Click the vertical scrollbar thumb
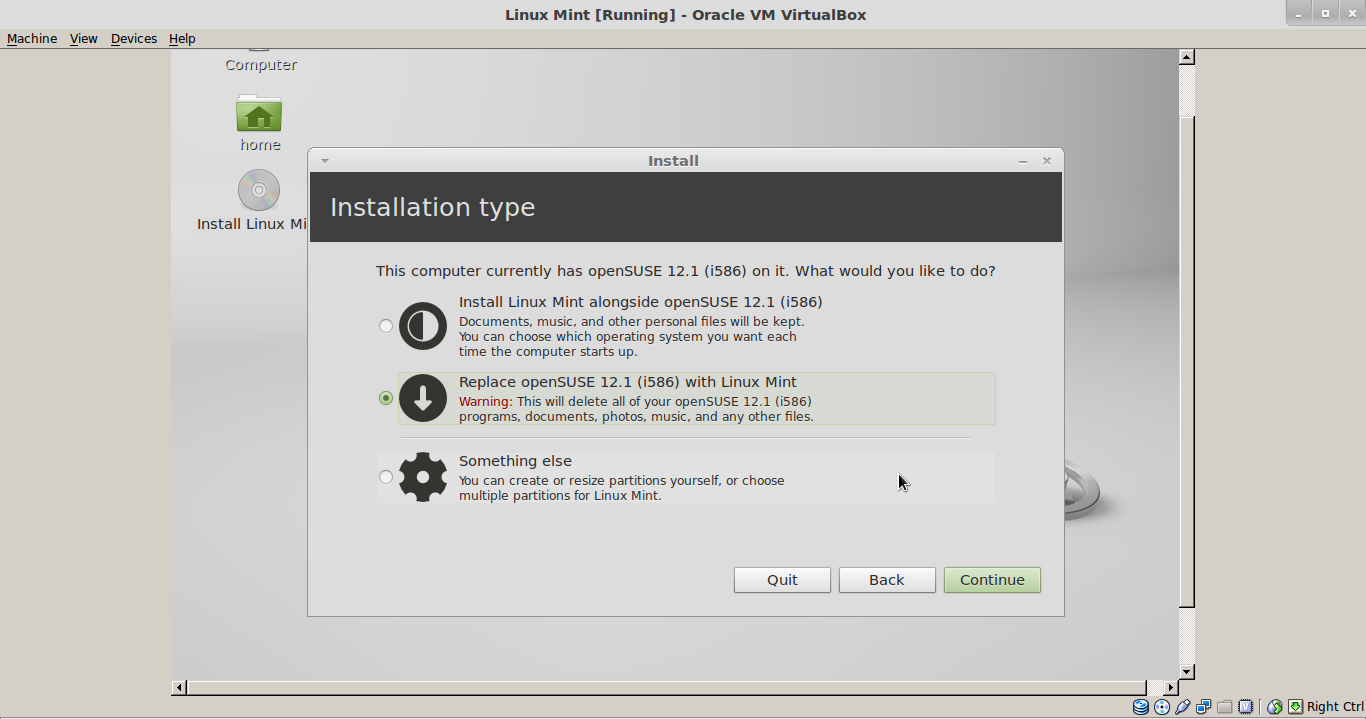This screenshot has width=1366, height=719. coord(1187,361)
